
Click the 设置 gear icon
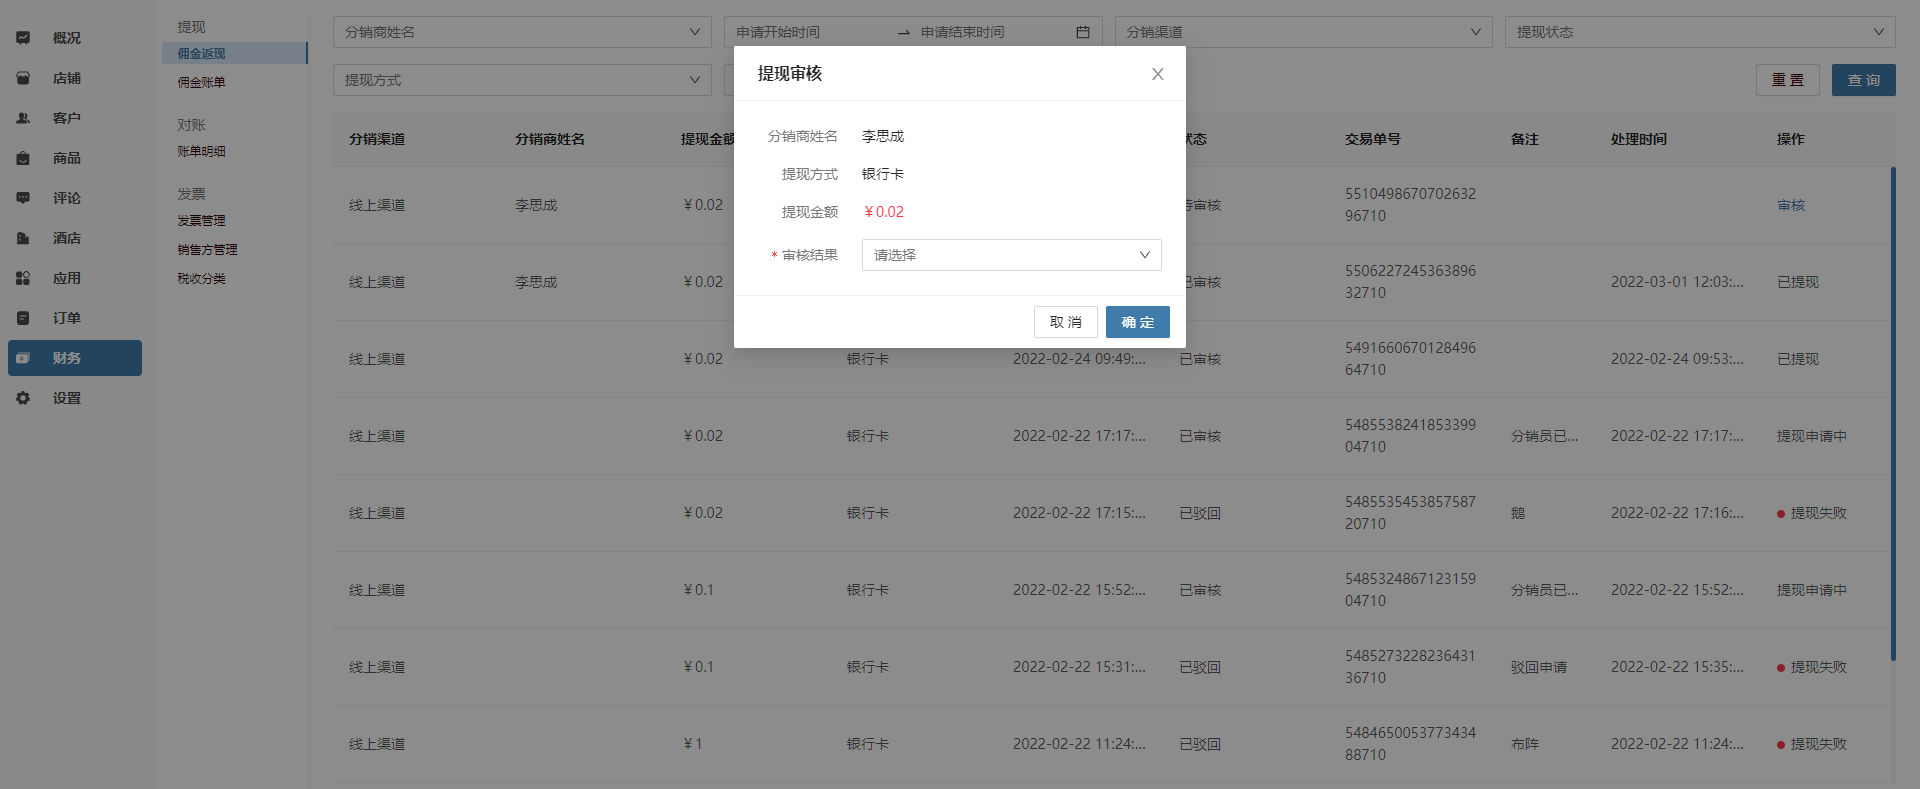click(x=23, y=398)
